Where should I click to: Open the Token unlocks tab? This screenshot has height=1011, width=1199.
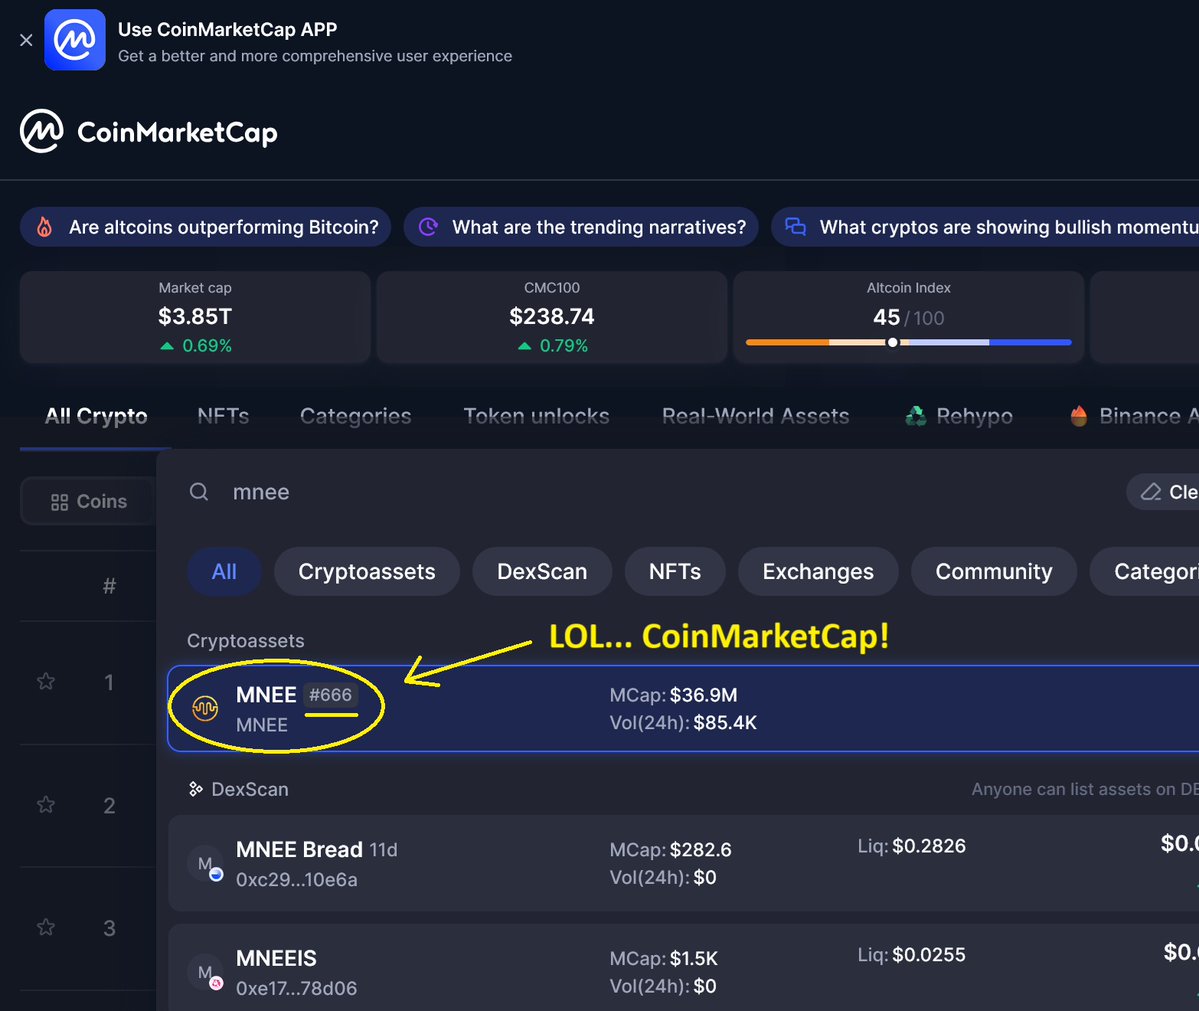536,416
